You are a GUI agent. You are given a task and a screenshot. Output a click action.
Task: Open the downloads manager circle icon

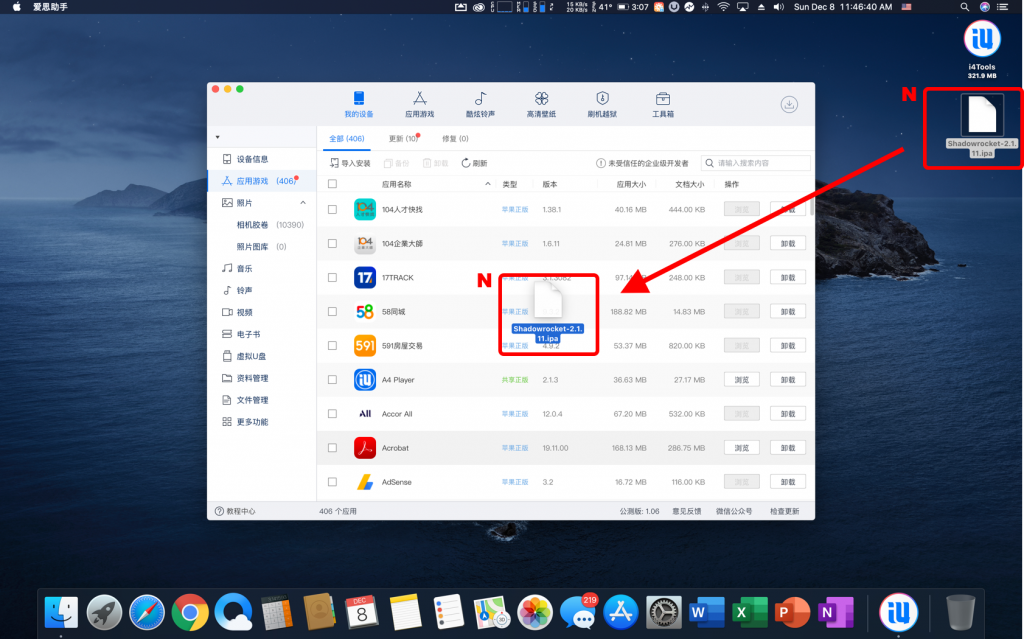pos(789,105)
